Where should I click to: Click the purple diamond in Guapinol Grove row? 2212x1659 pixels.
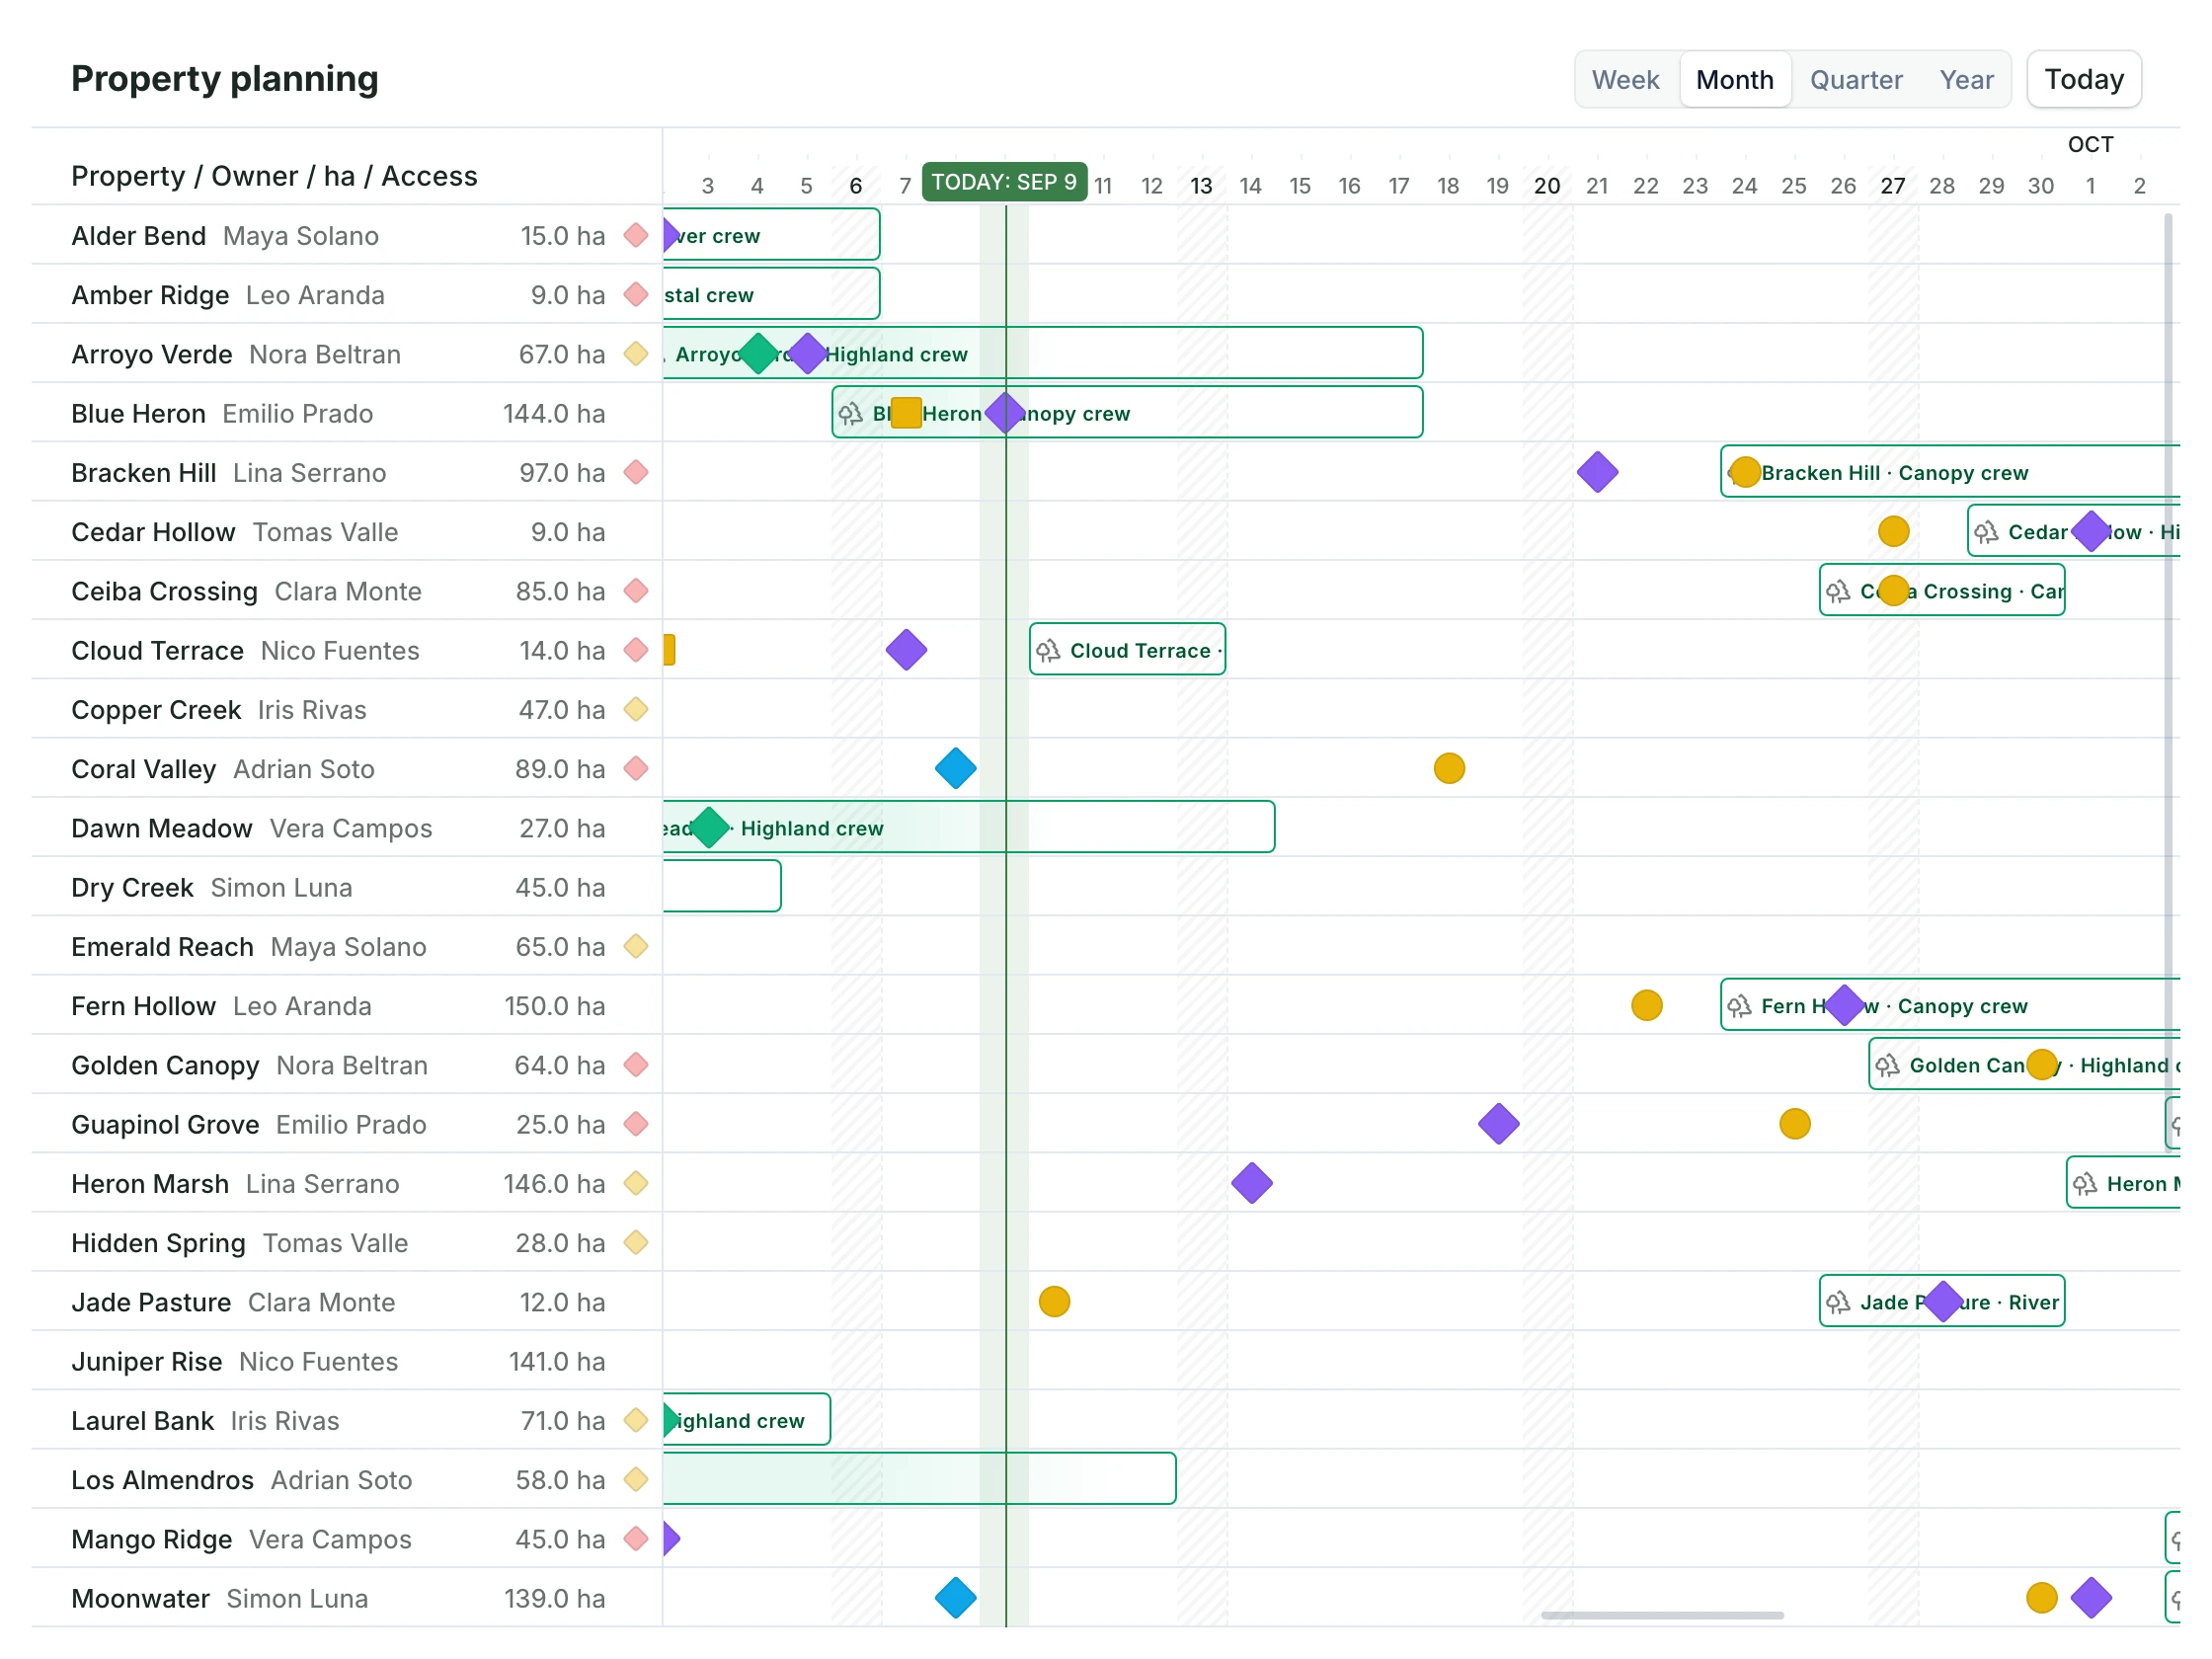(x=1498, y=1125)
